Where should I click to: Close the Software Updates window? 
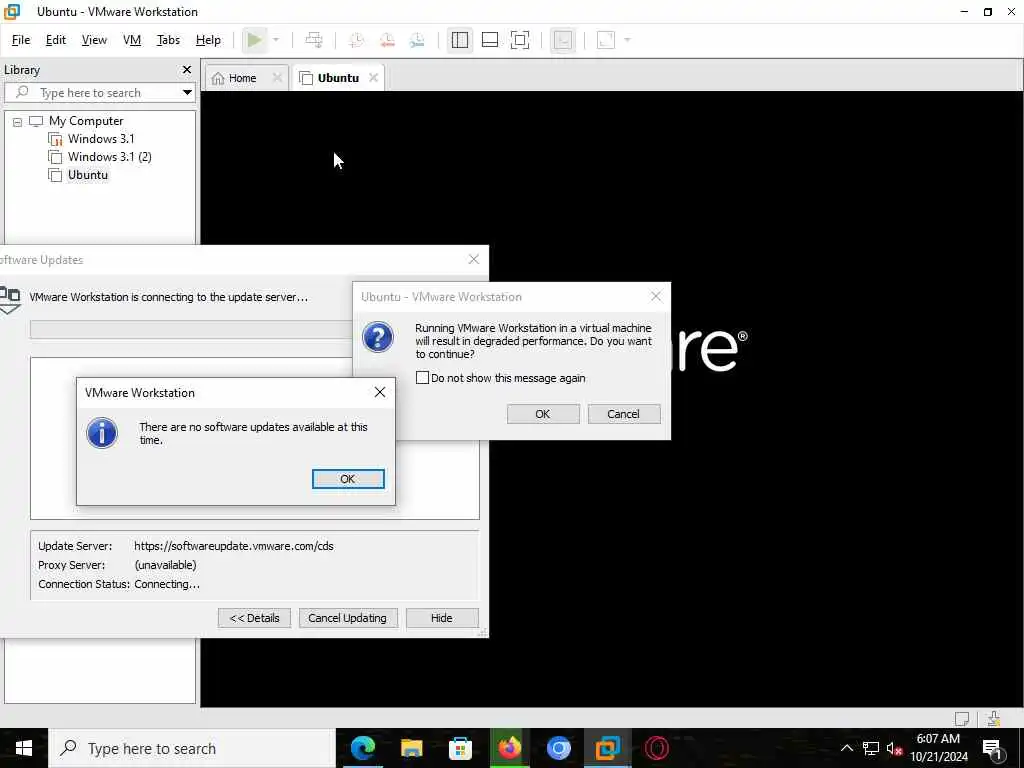coord(473,260)
